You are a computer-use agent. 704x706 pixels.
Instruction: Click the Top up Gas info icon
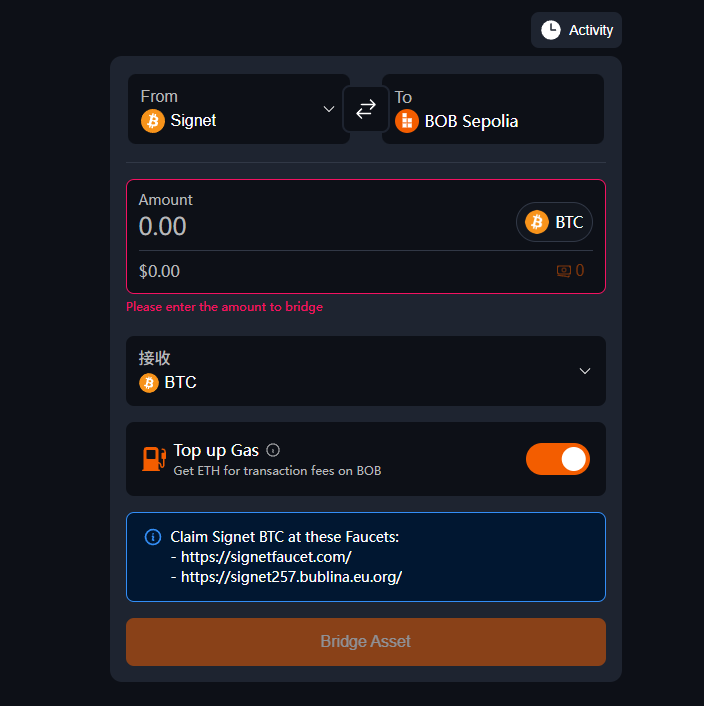(x=273, y=450)
